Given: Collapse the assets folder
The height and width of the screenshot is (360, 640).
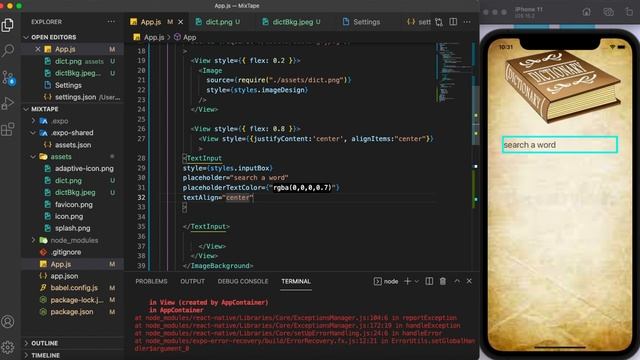Looking at the screenshot, I should click(72, 157).
